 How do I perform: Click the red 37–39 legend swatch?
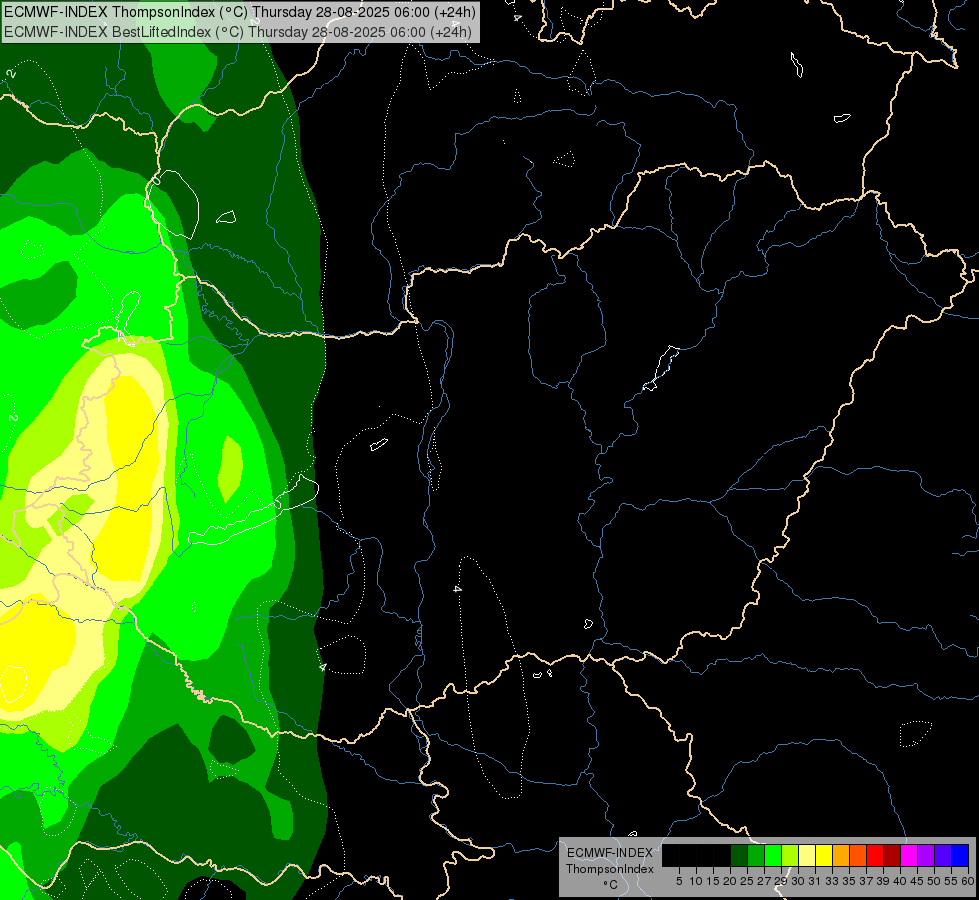[x=875, y=855]
